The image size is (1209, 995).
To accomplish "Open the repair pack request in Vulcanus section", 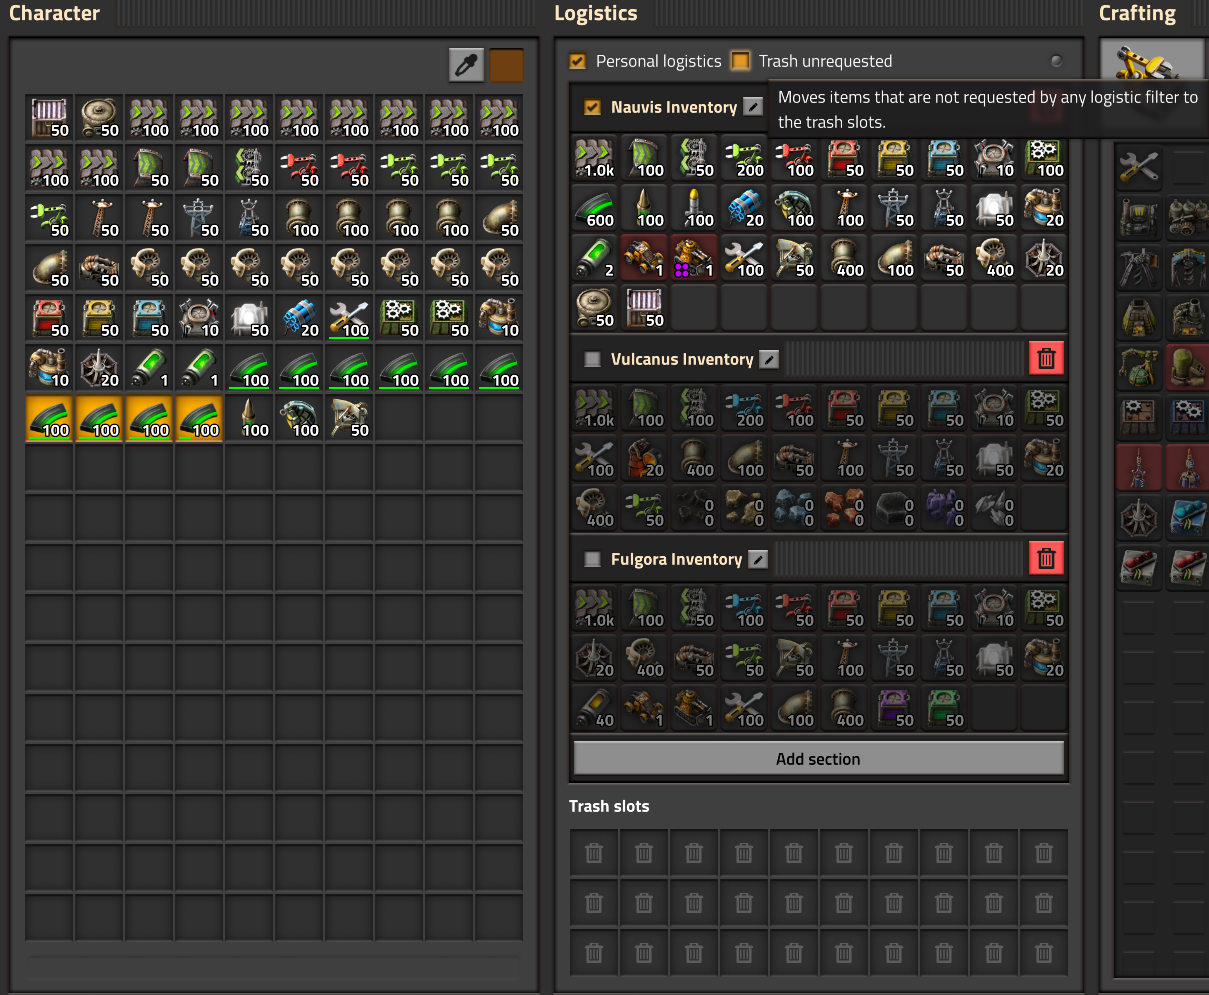I will coord(595,459).
